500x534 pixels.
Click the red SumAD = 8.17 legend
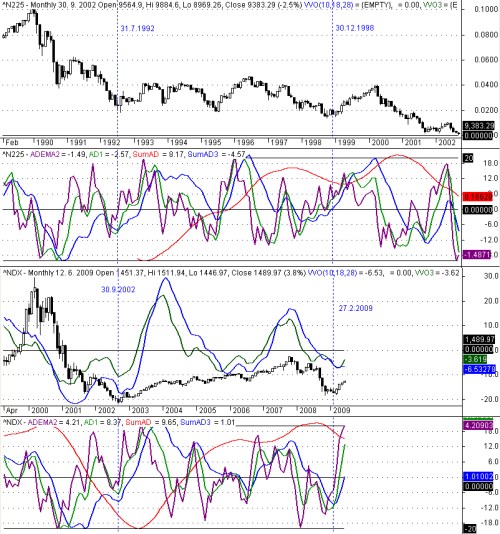pos(158,154)
